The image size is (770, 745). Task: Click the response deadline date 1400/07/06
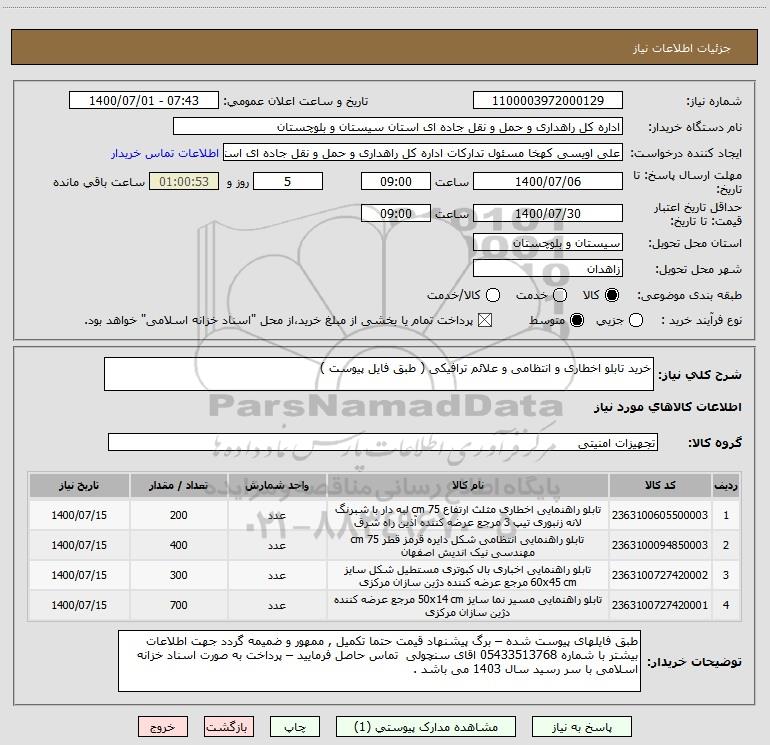[x=548, y=181]
